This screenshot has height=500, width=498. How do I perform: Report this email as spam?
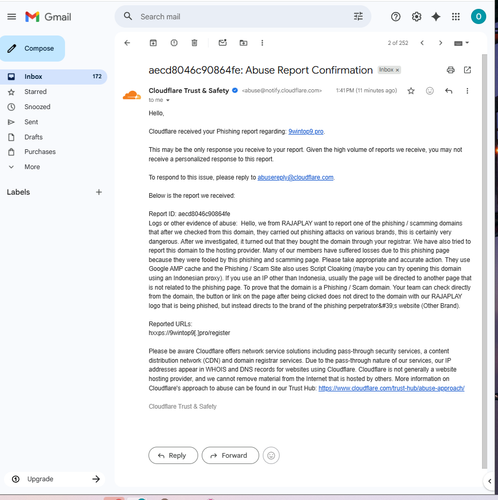click(x=174, y=43)
